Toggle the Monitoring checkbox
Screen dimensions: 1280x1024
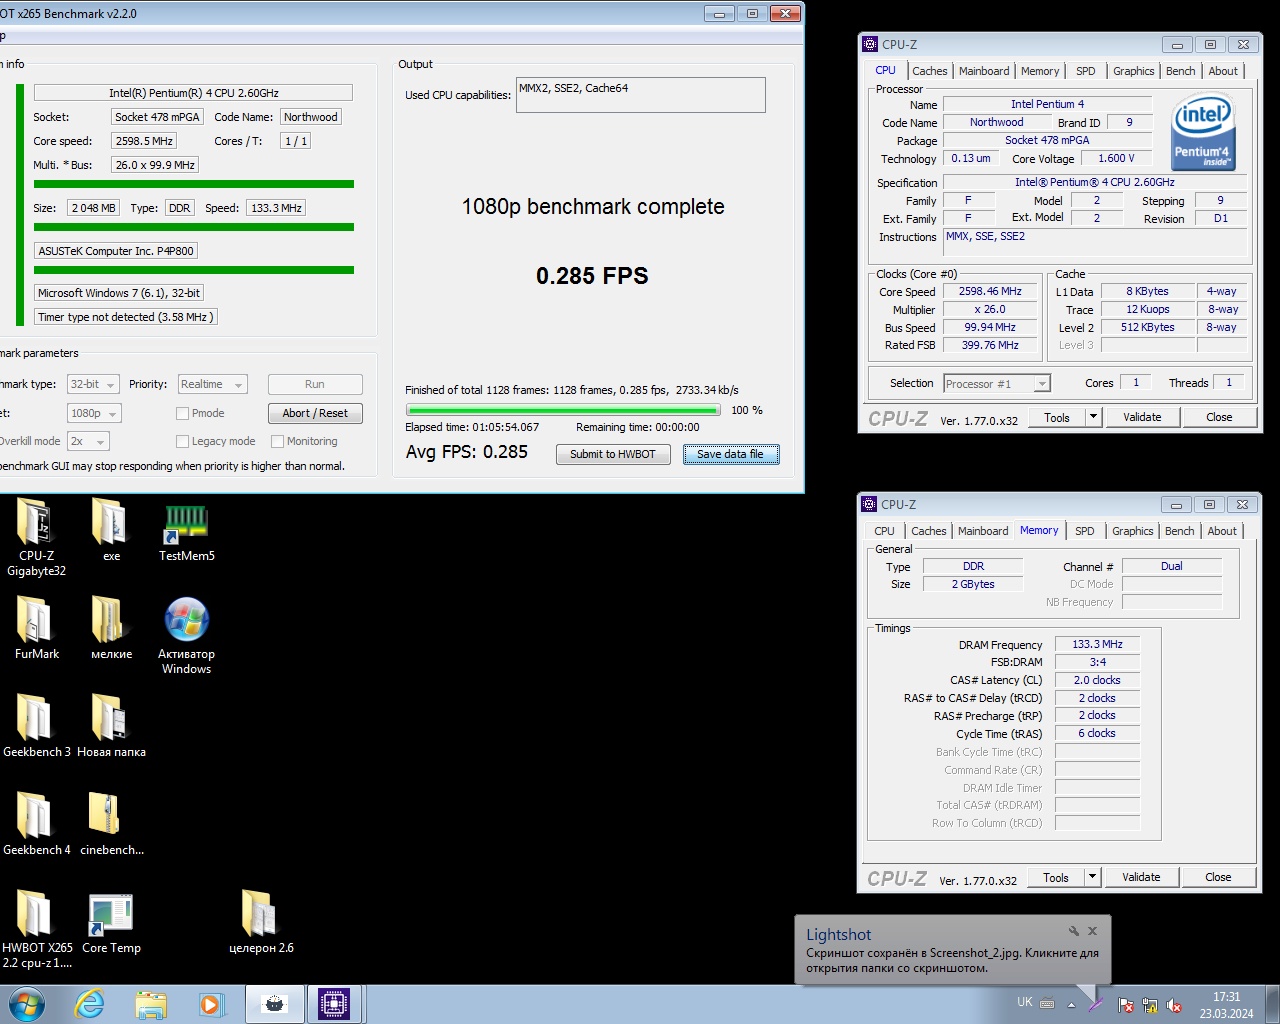click(278, 441)
